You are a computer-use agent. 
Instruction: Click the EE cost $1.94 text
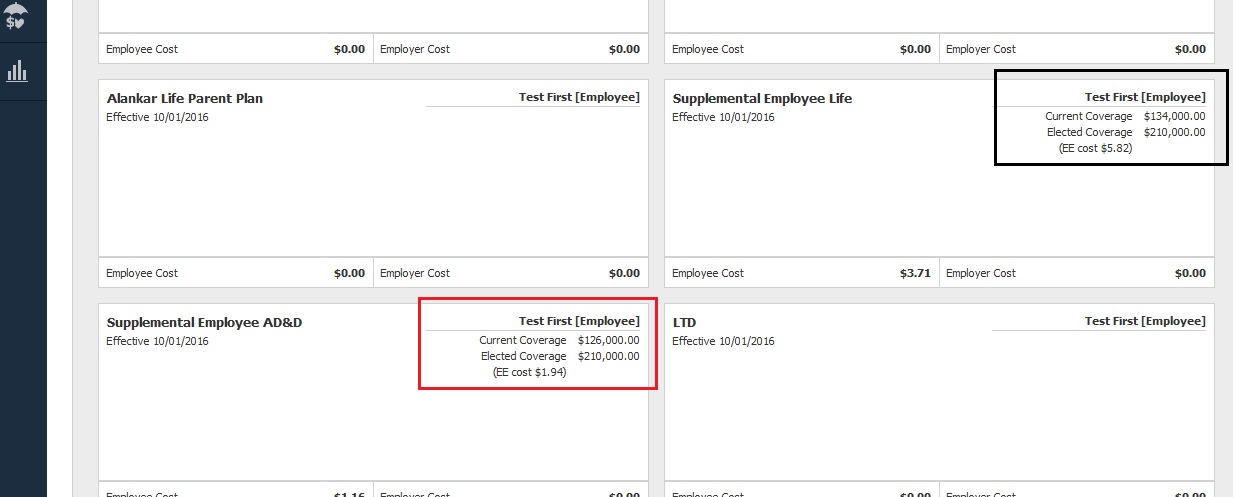coord(529,372)
